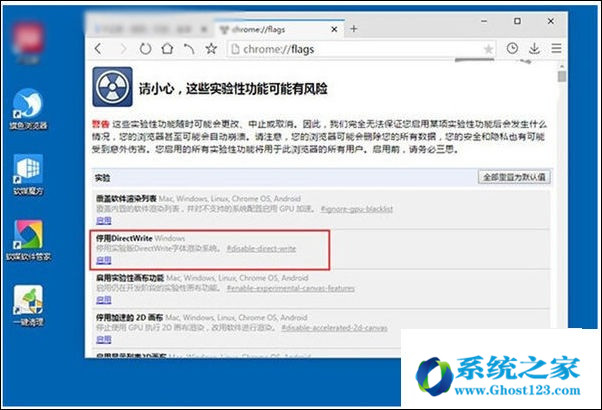Select the one-click cleanup shield desktop icon
The image size is (602, 410).
click(28, 306)
